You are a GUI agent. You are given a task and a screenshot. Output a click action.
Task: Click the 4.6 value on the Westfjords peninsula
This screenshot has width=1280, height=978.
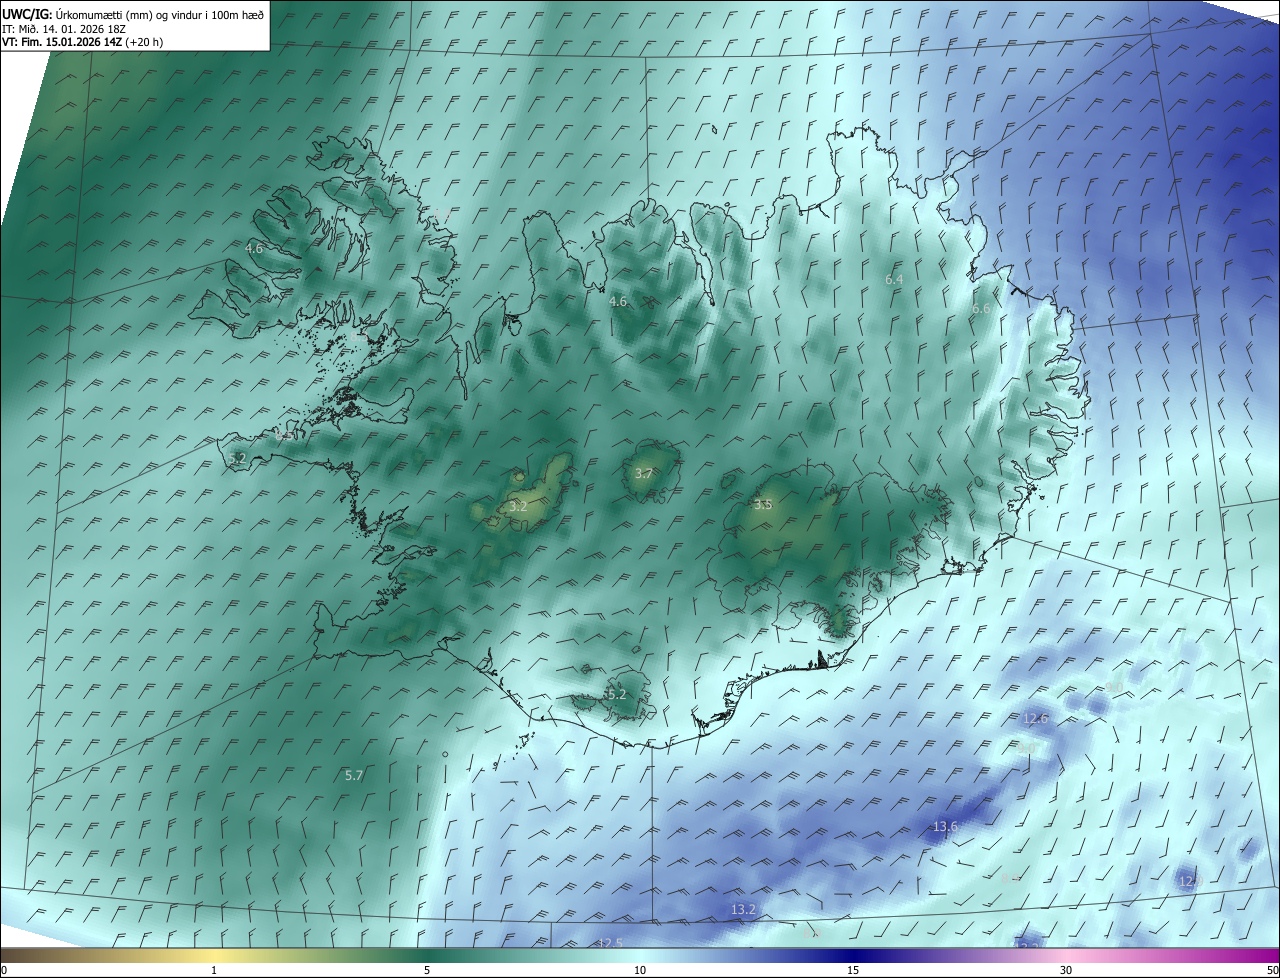point(254,248)
